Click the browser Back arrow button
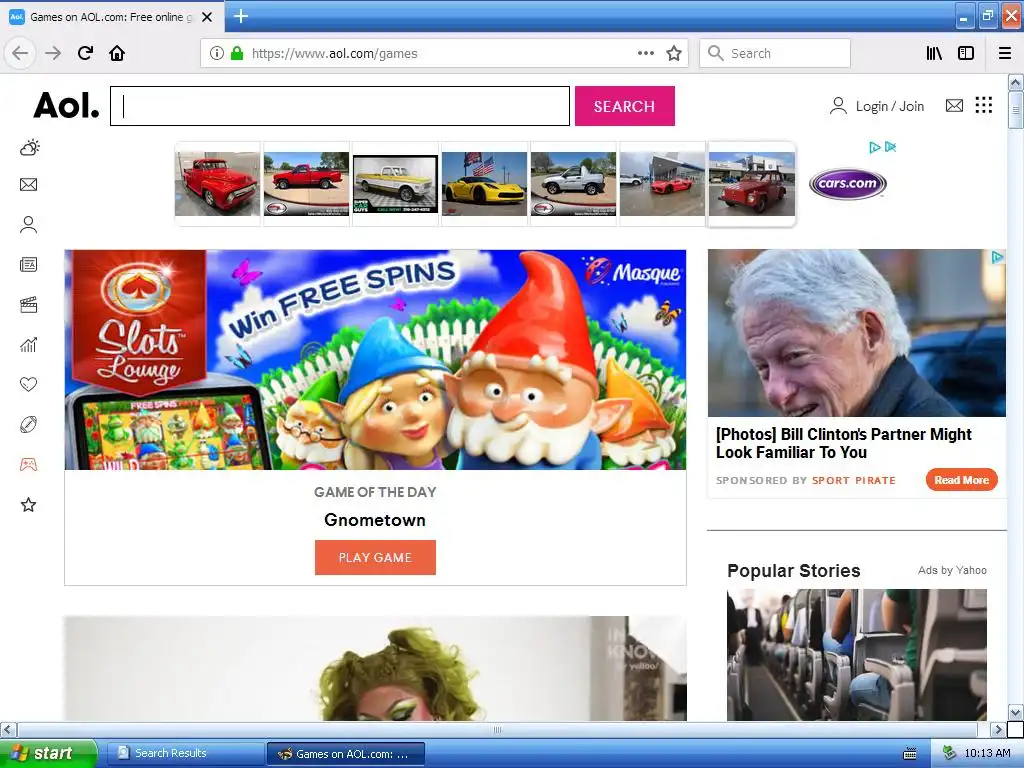Image resolution: width=1024 pixels, height=768 pixels. pyautogui.click(x=20, y=53)
